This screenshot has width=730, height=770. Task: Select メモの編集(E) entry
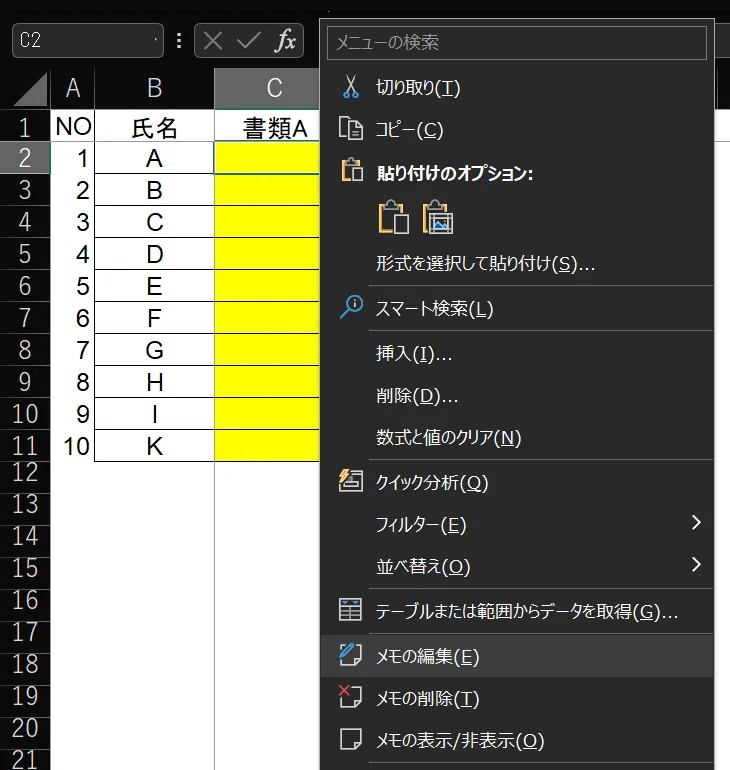pos(517,656)
